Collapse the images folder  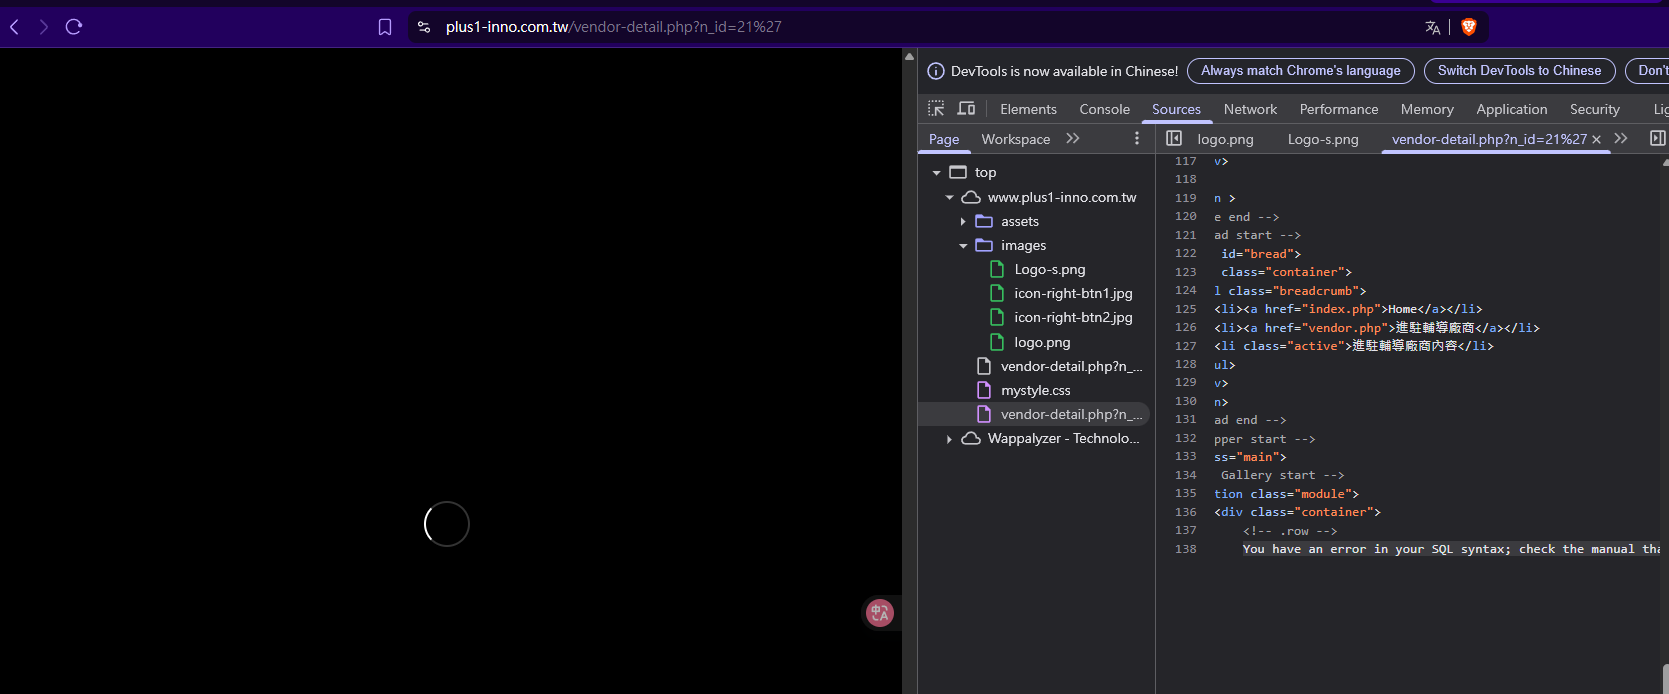(963, 246)
